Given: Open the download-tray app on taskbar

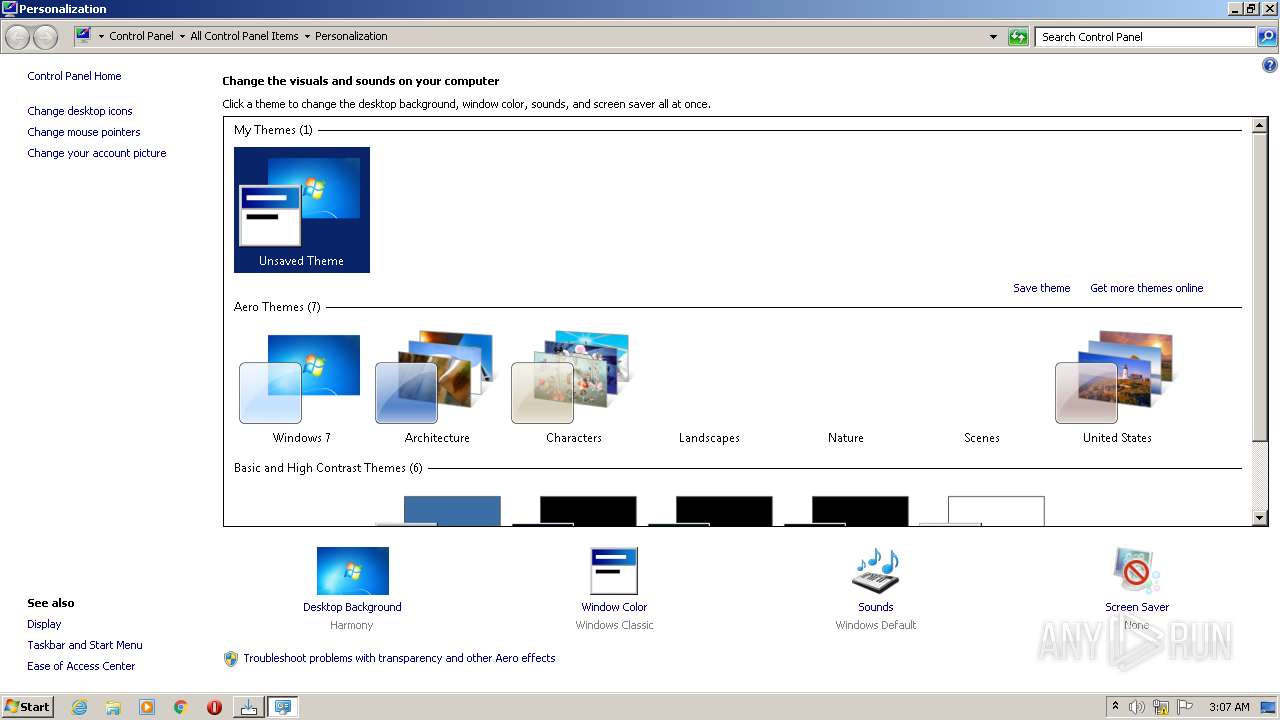Looking at the screenshot, I should [x=248, y=707].
